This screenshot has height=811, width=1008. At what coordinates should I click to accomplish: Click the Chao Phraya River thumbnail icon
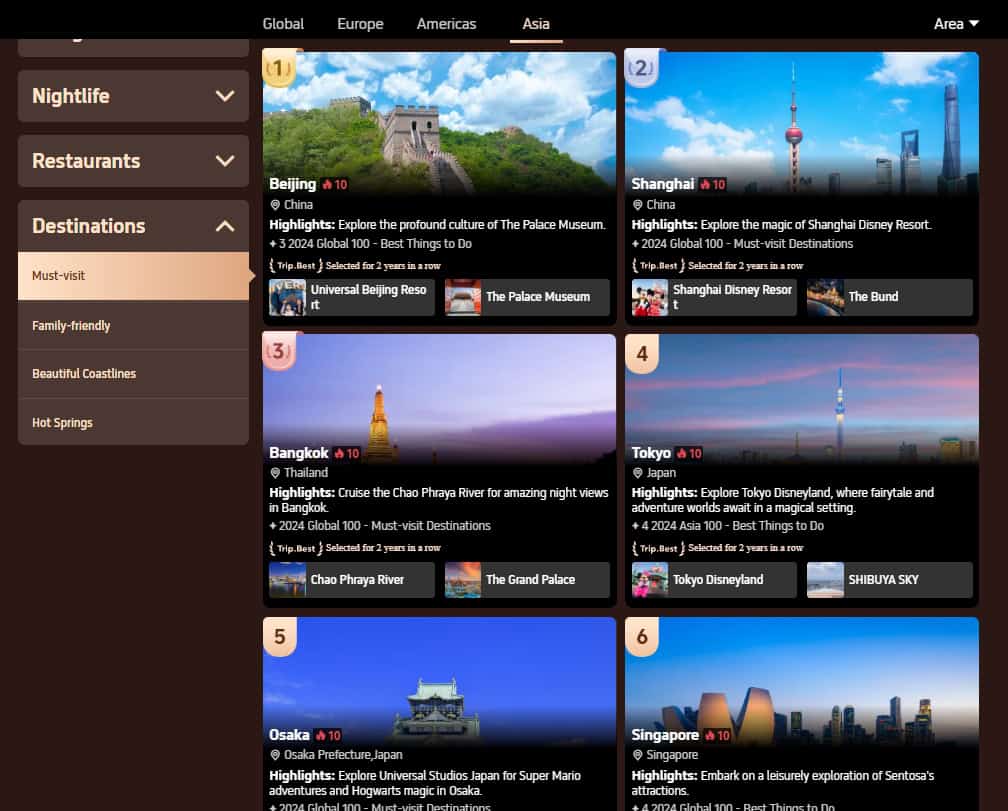(x=287, y=580)
